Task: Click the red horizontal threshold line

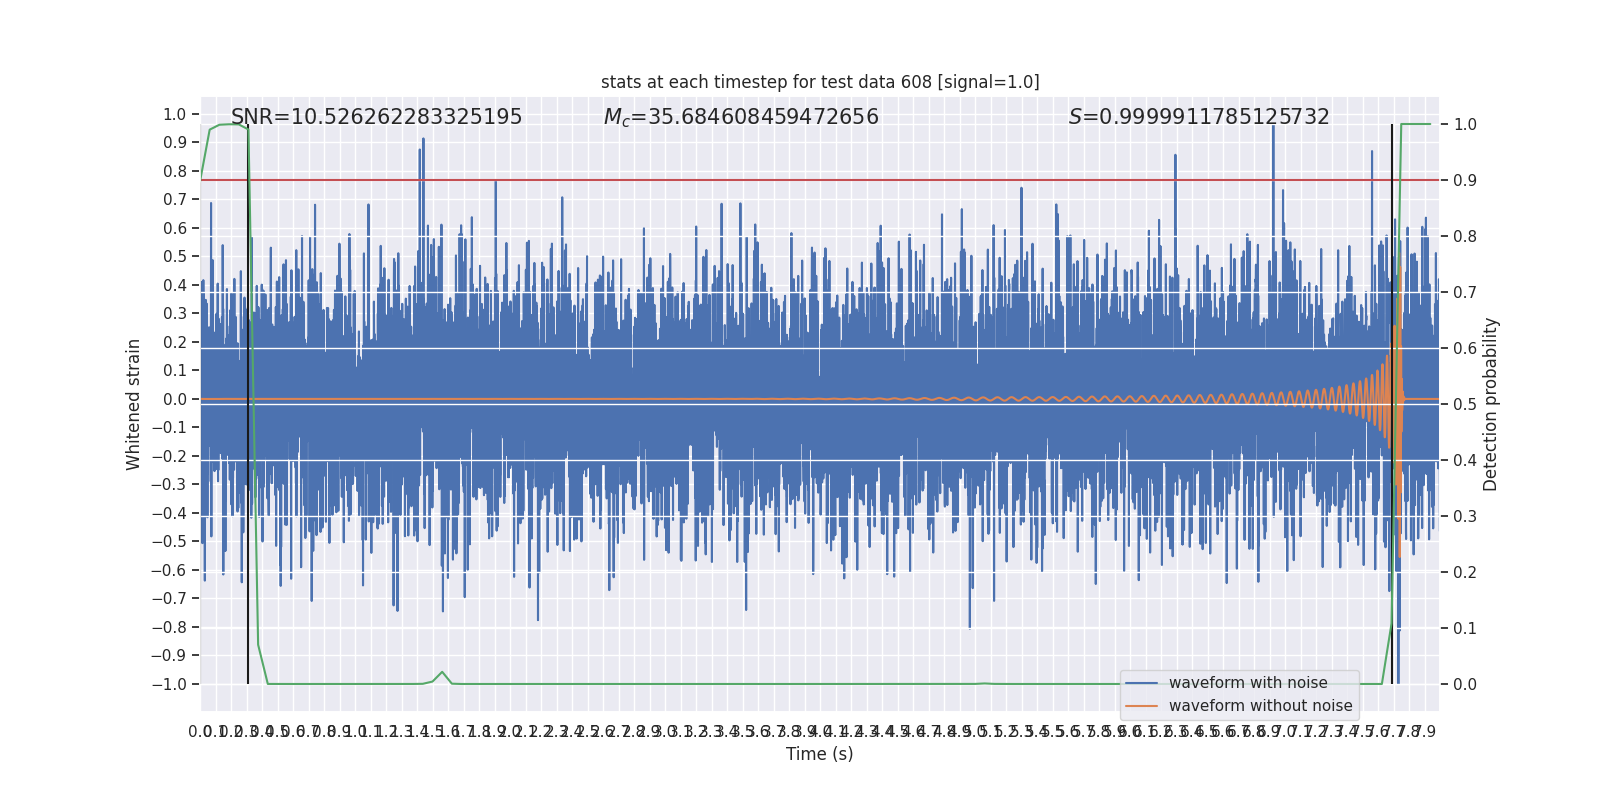Action: pos(820,180)
